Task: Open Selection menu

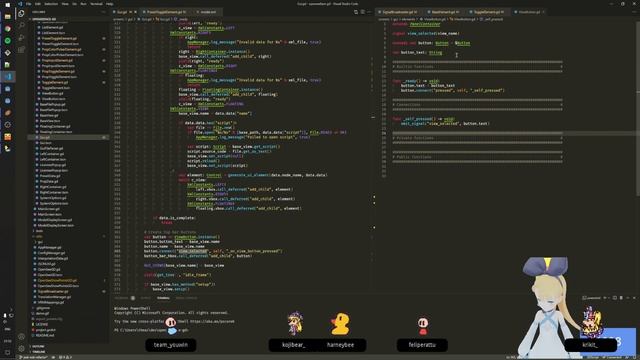Action: tap(51, 4)
